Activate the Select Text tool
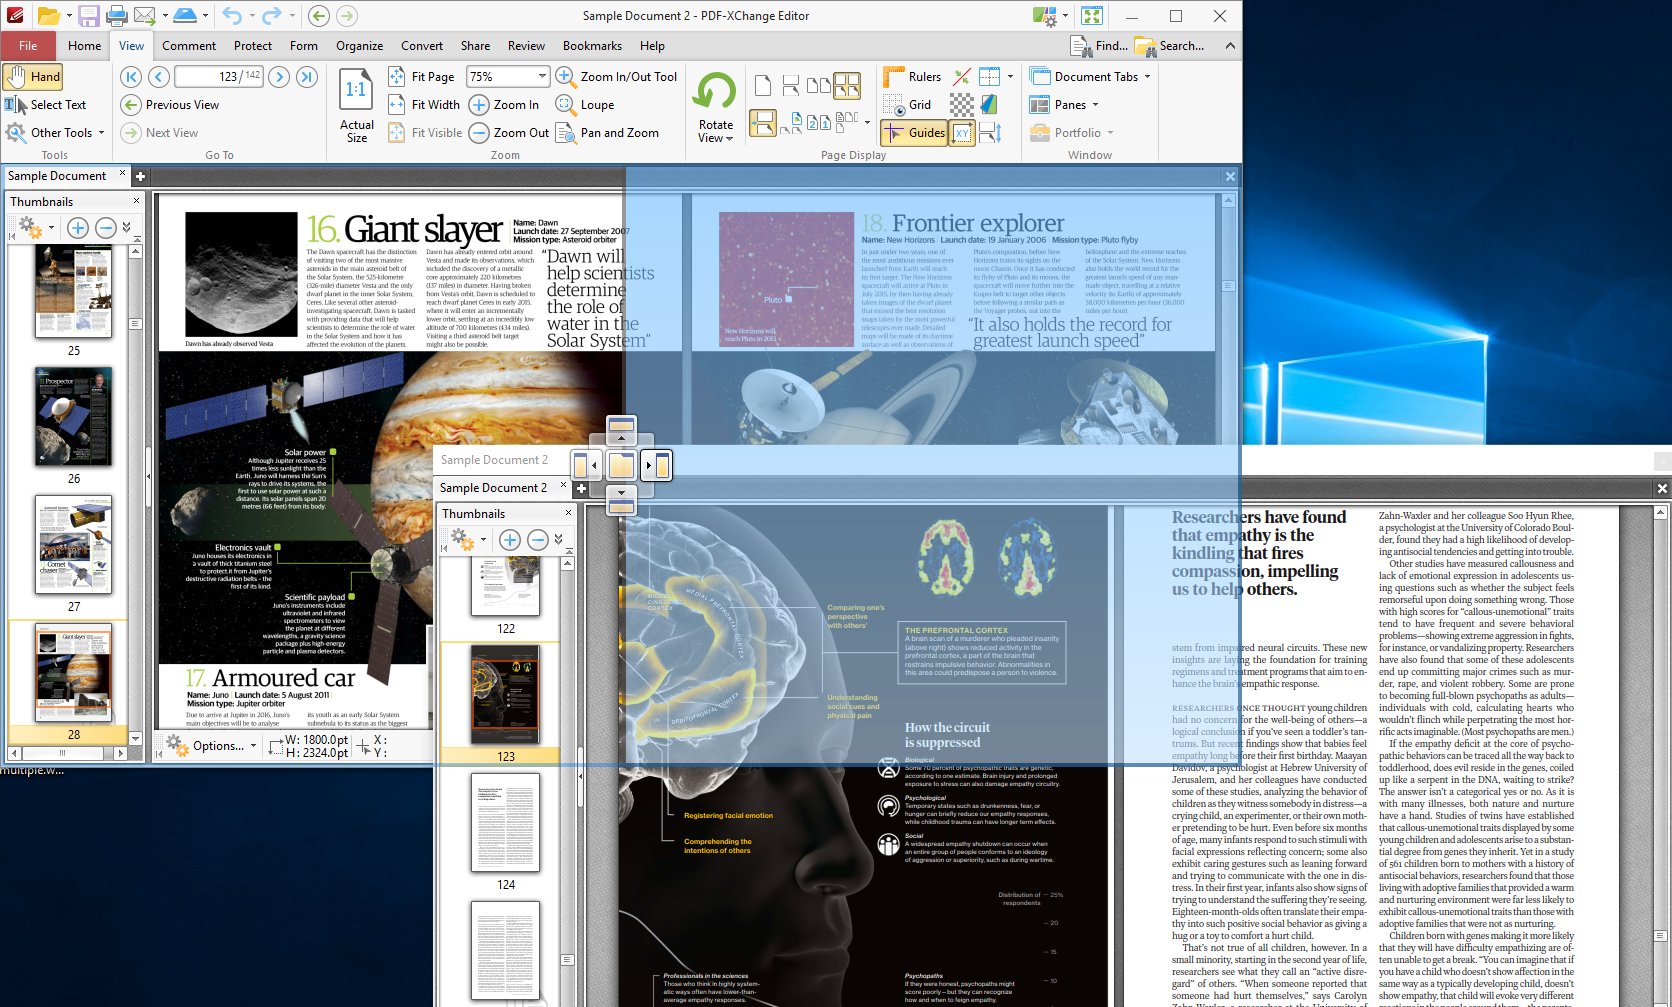The image size is (1672, 1007). 46,104
